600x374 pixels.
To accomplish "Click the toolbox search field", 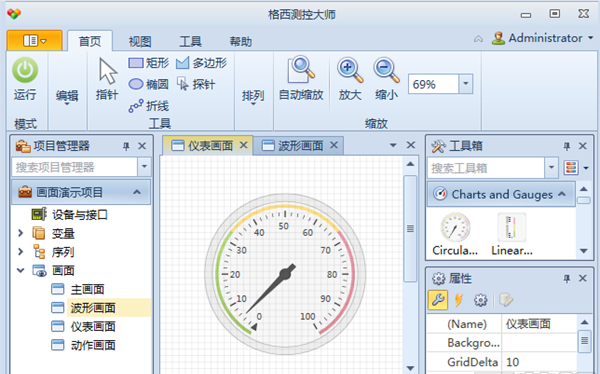I will (486, 168).
